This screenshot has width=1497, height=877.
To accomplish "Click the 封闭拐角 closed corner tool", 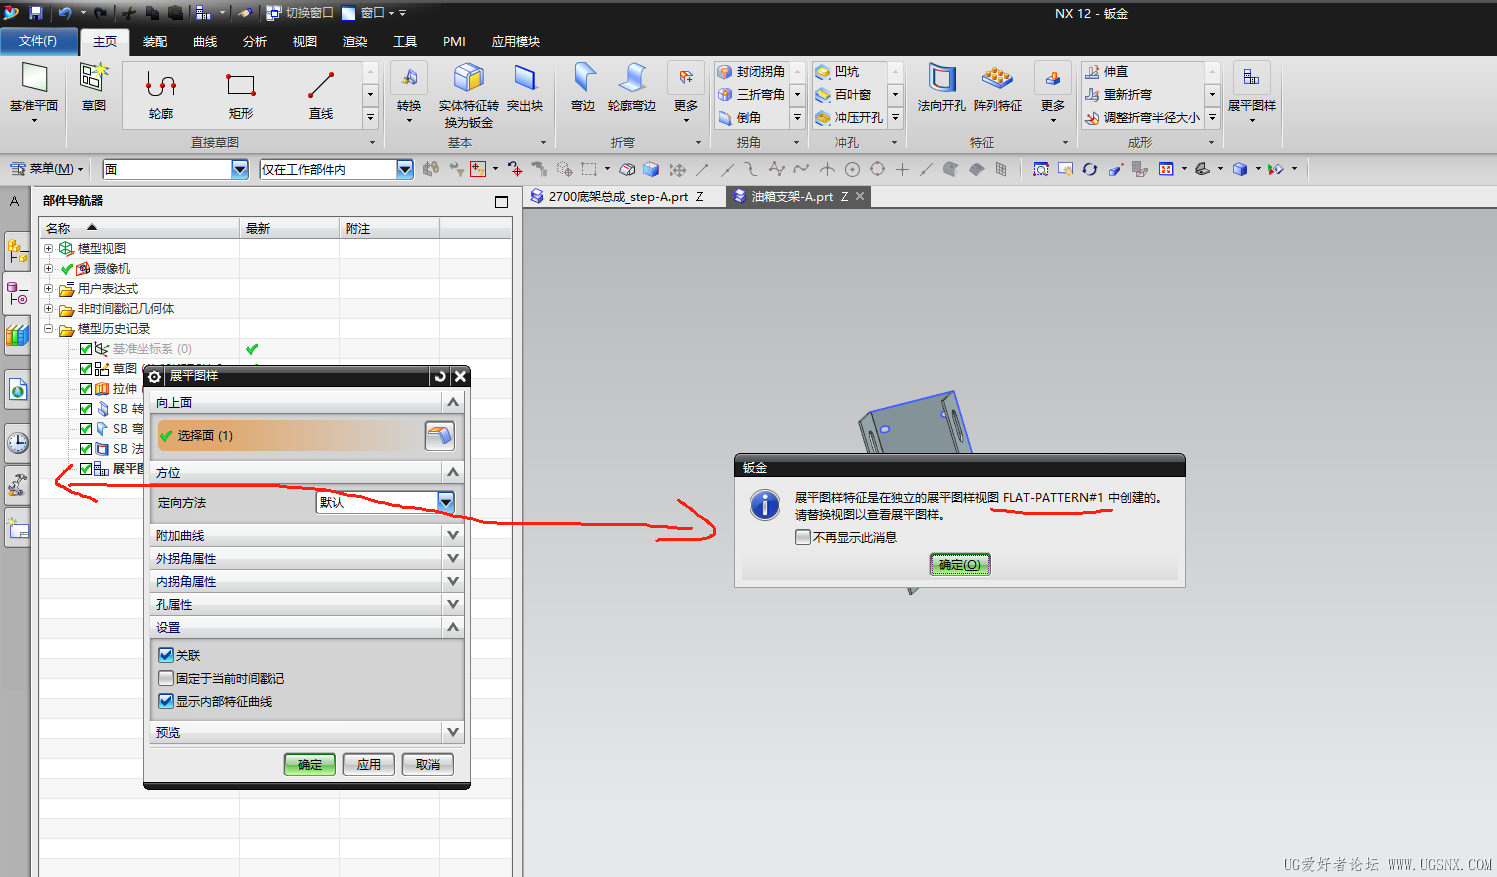I will (x=752, y=72).
